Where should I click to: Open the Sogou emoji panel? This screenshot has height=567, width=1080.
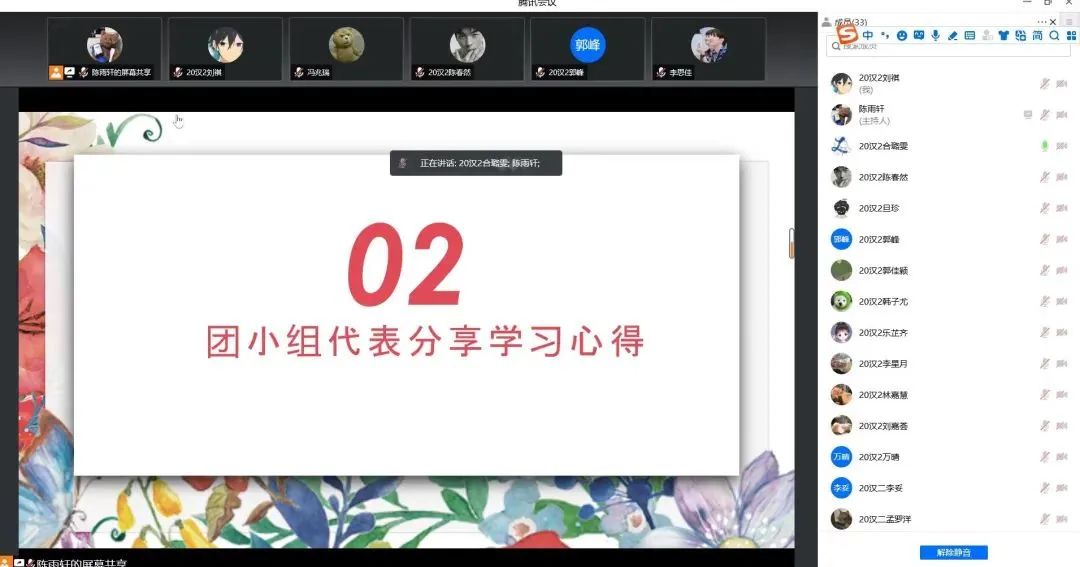click(902, 35)
